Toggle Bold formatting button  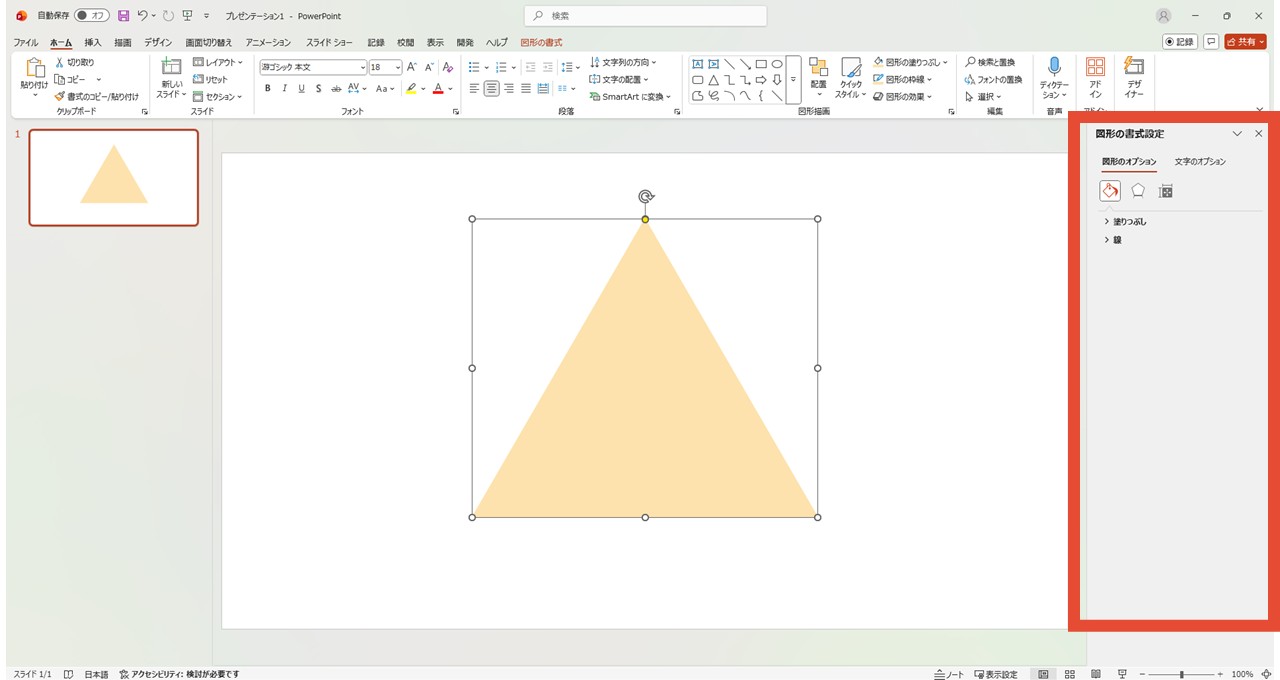pyautogui.click(x=268, y=89)
